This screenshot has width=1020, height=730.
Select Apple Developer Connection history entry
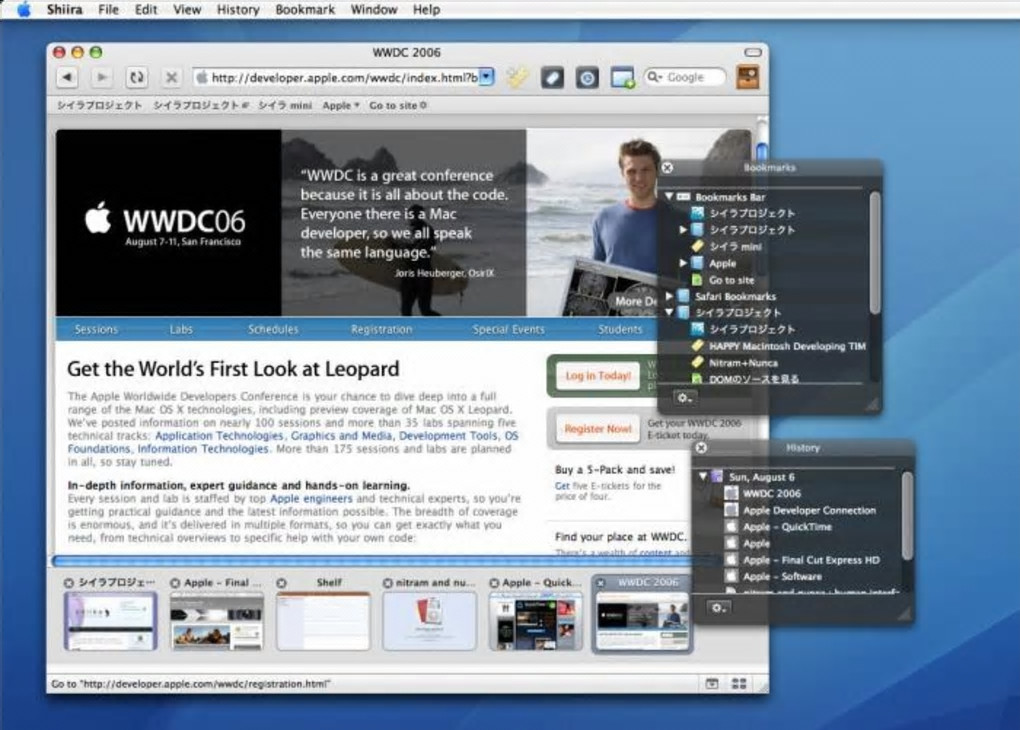click(809, 510)
